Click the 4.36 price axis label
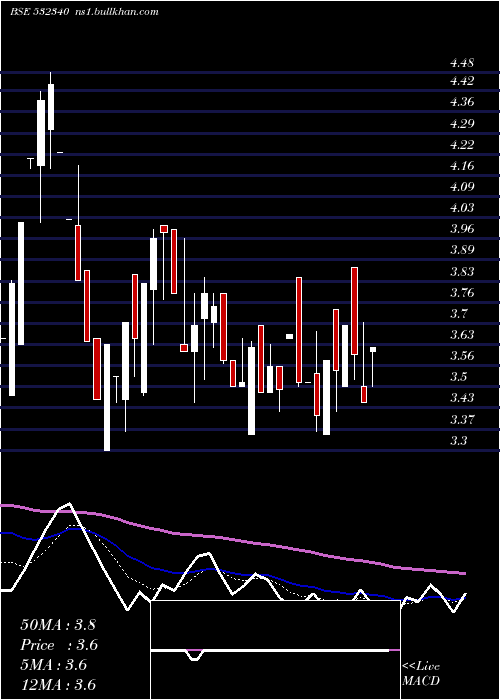 pyautogui.click(x=462, y=102)
